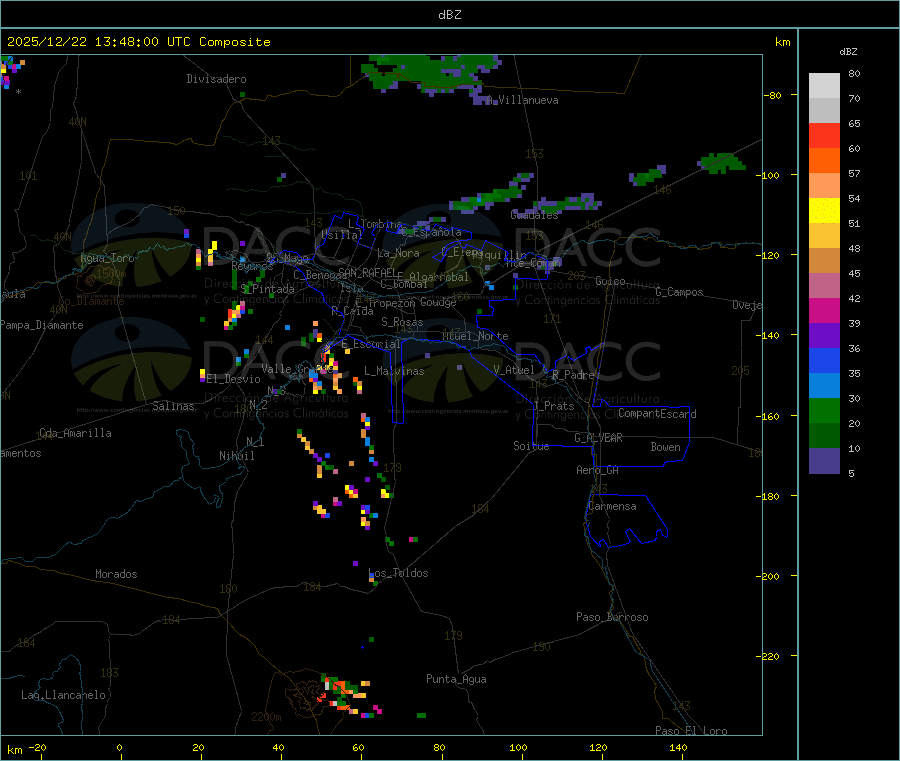The width and height of the screenshot is (900, 761).
Task: Click the A_Villanueva place label
Action: click(523, 100)
